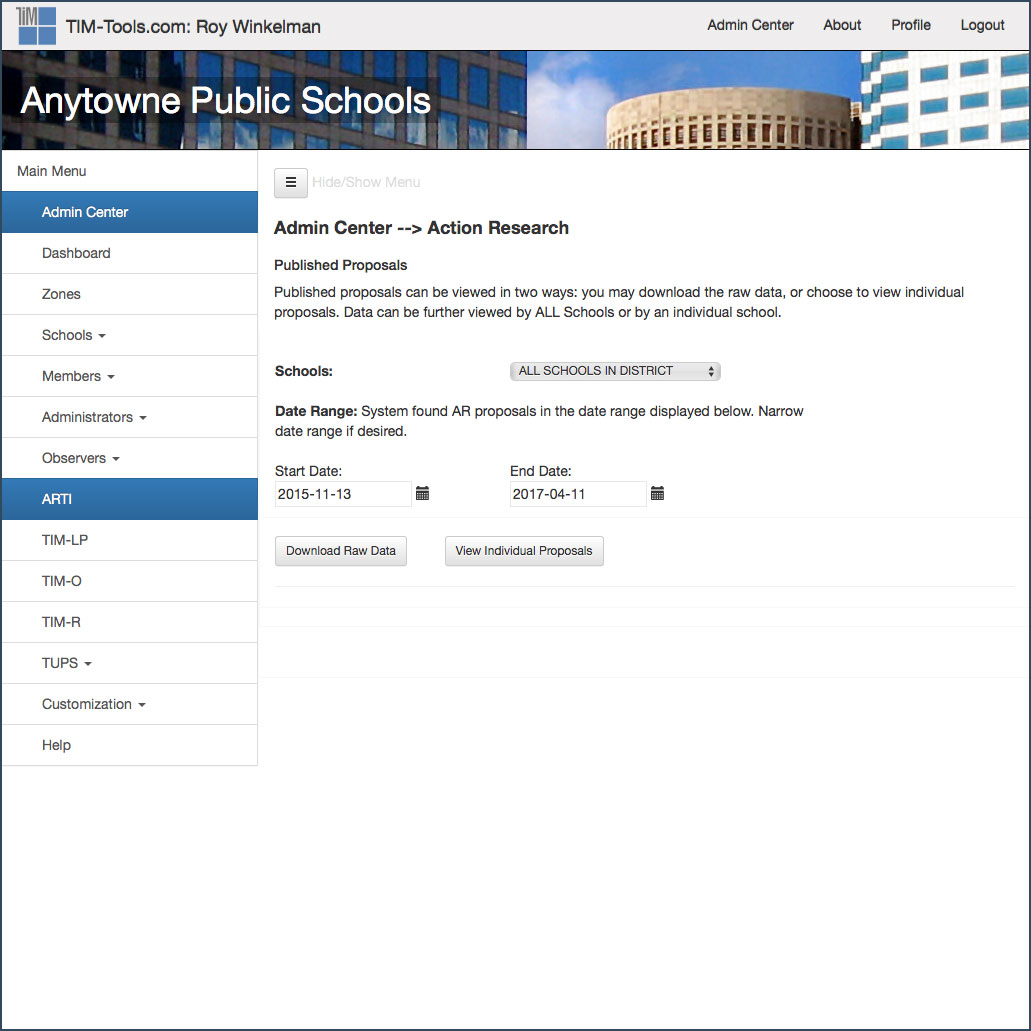
Task: Expand the Observers sidebar menu
Action: click(x=130, y=458)
